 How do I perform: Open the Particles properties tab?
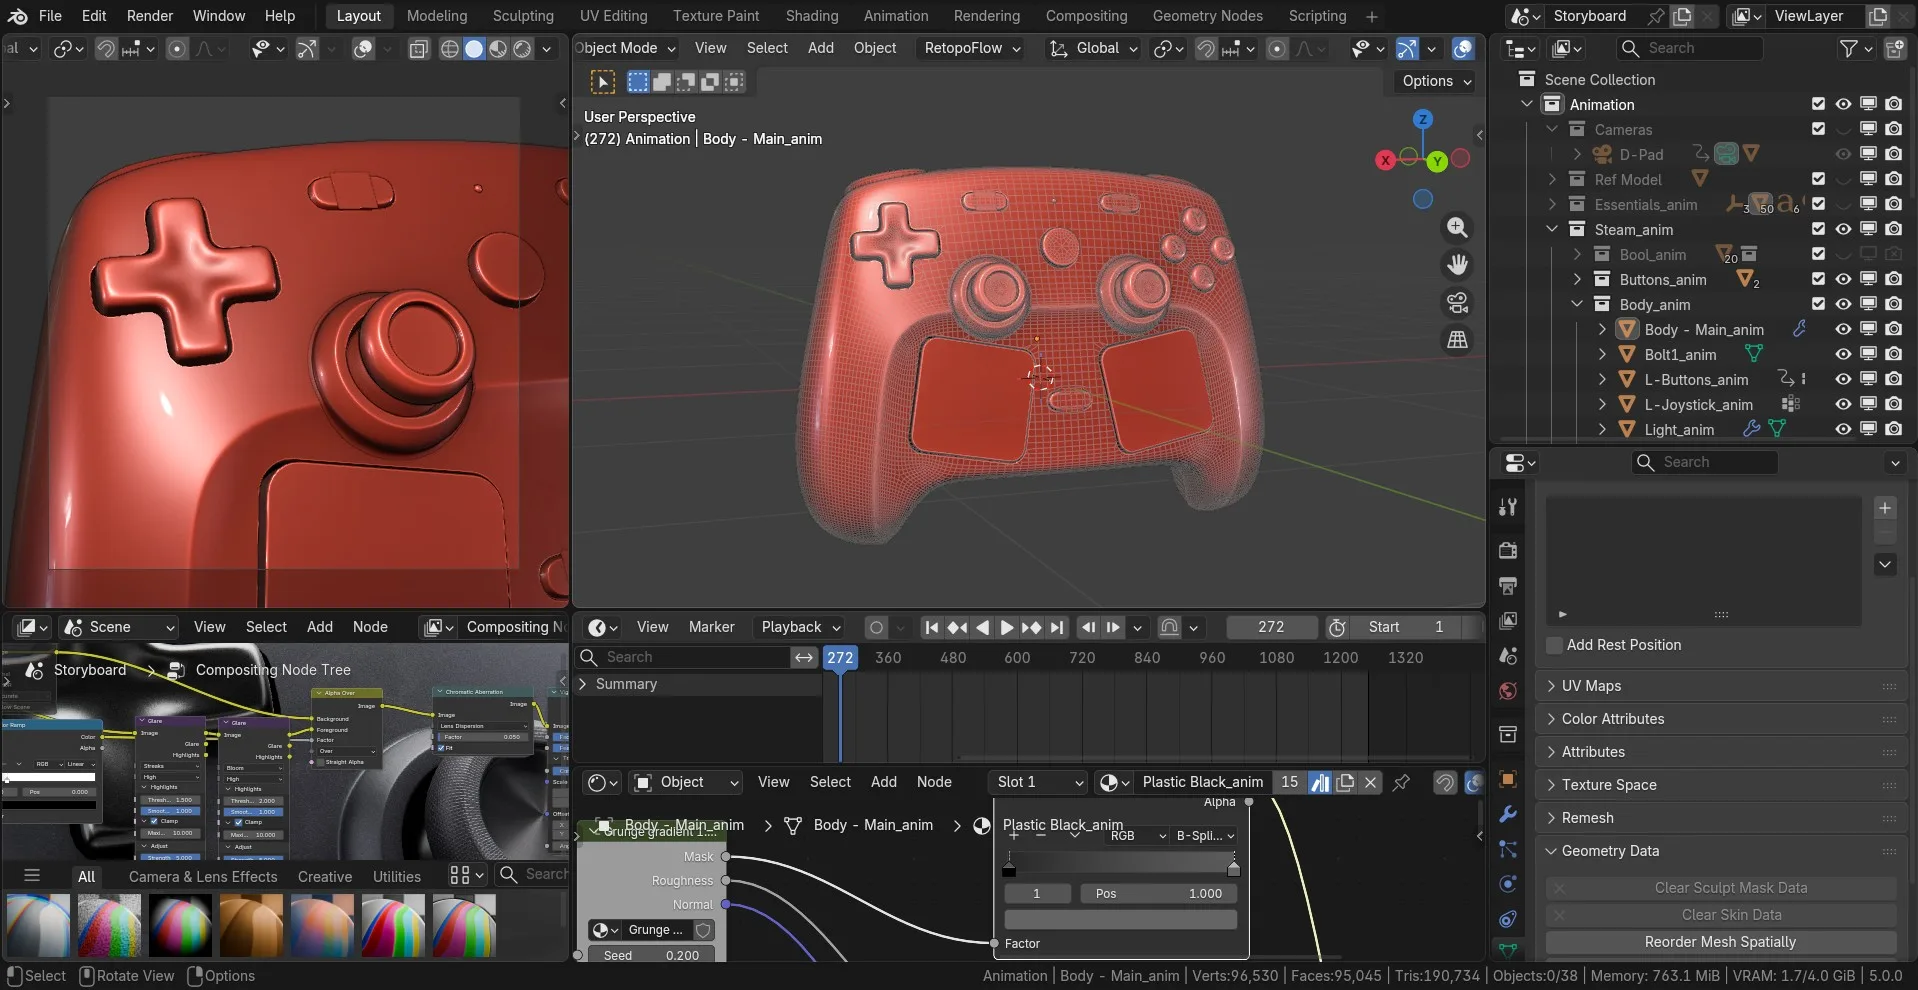pos(1508,849)
